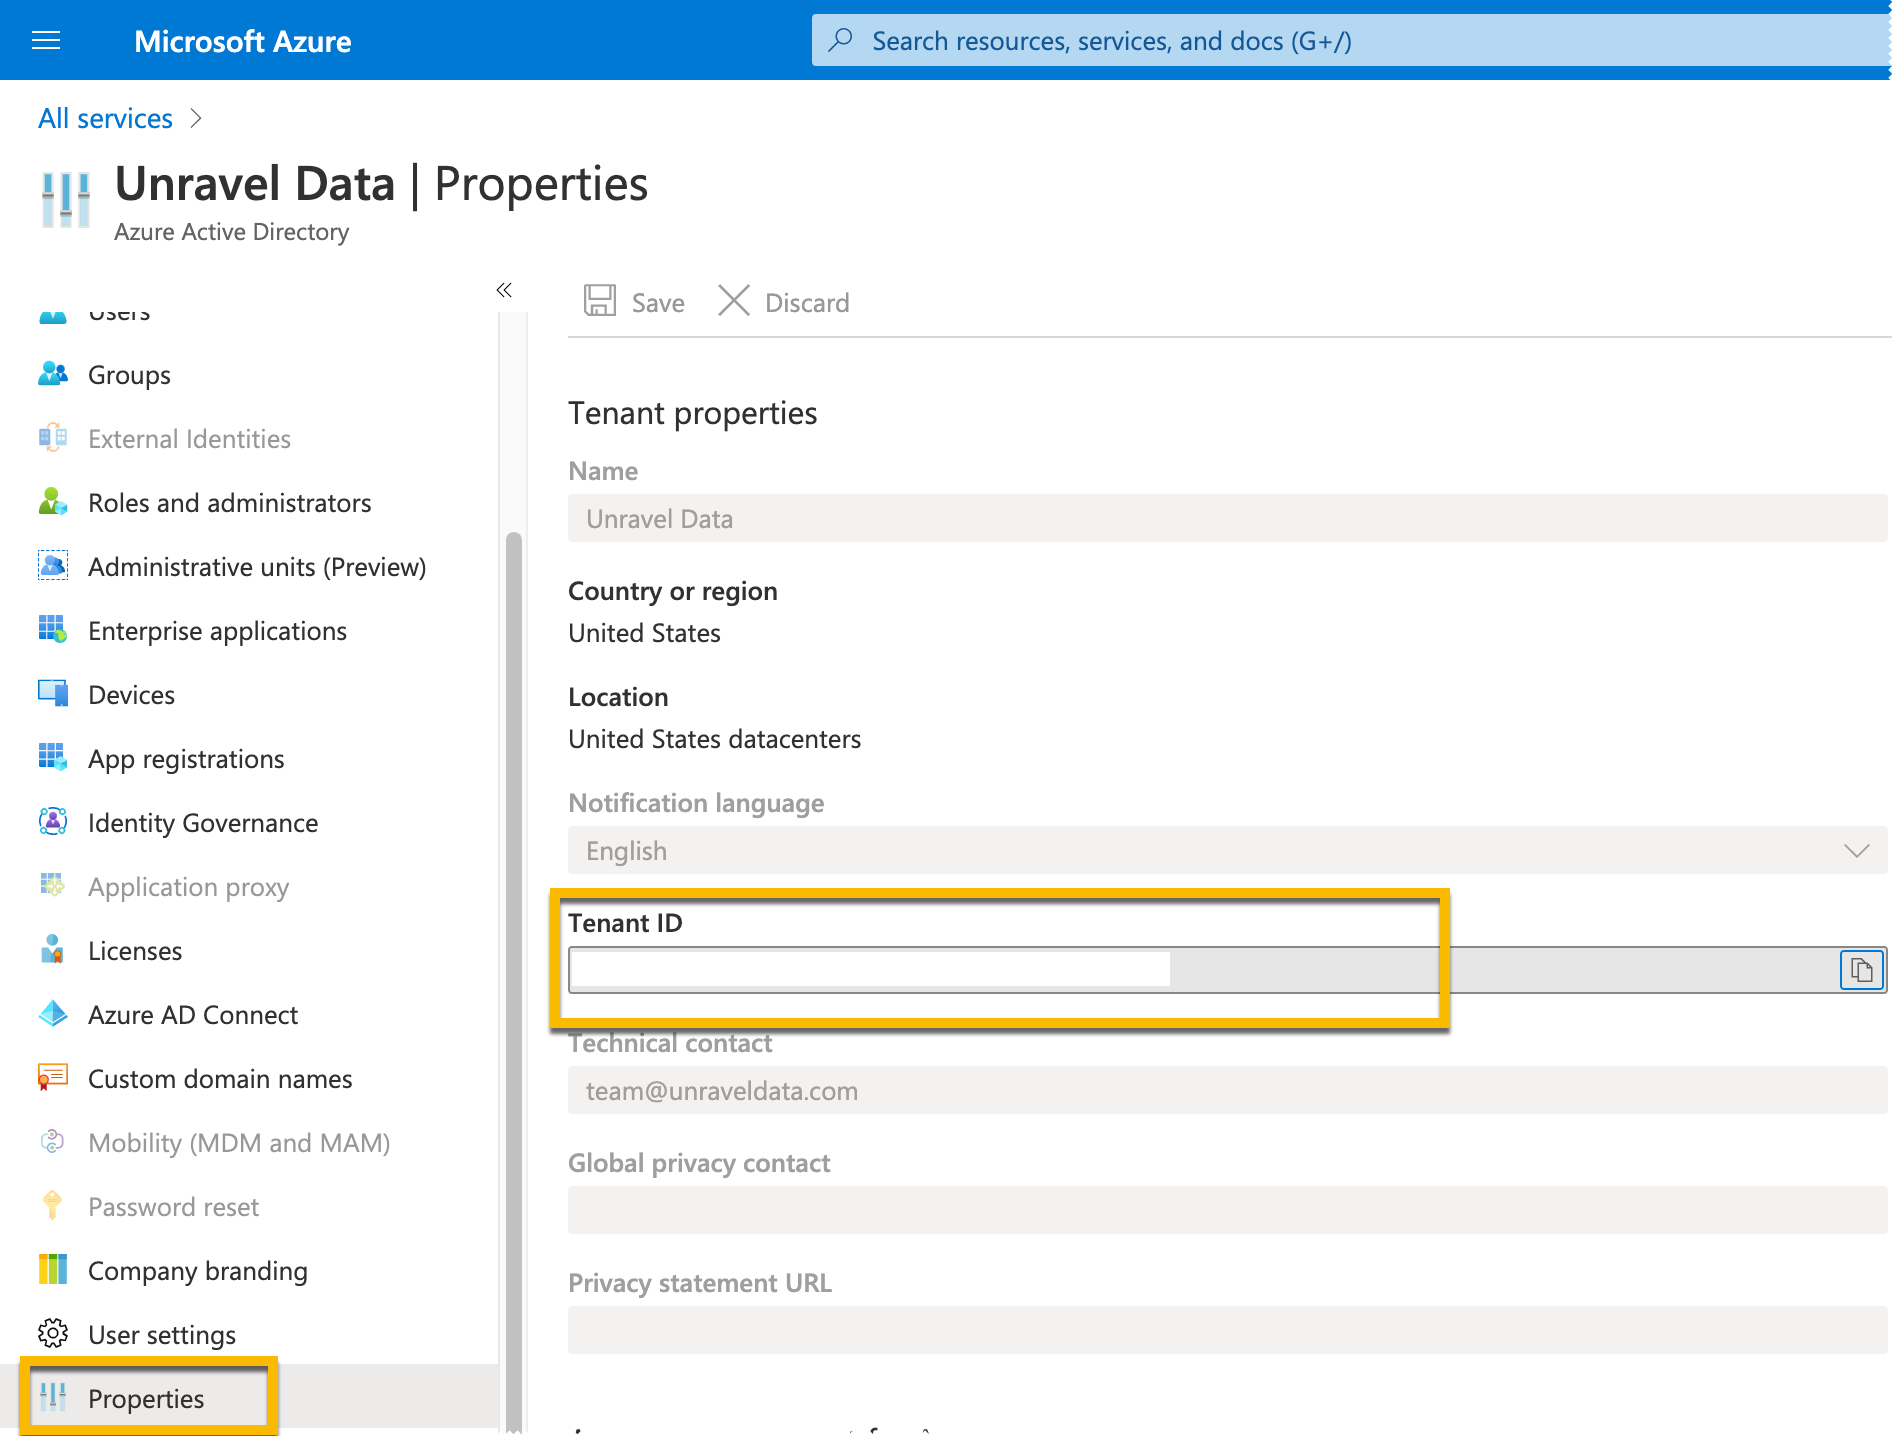Open the hamburger portal menu
The image size is (1894, 1436).
(46, 41)
